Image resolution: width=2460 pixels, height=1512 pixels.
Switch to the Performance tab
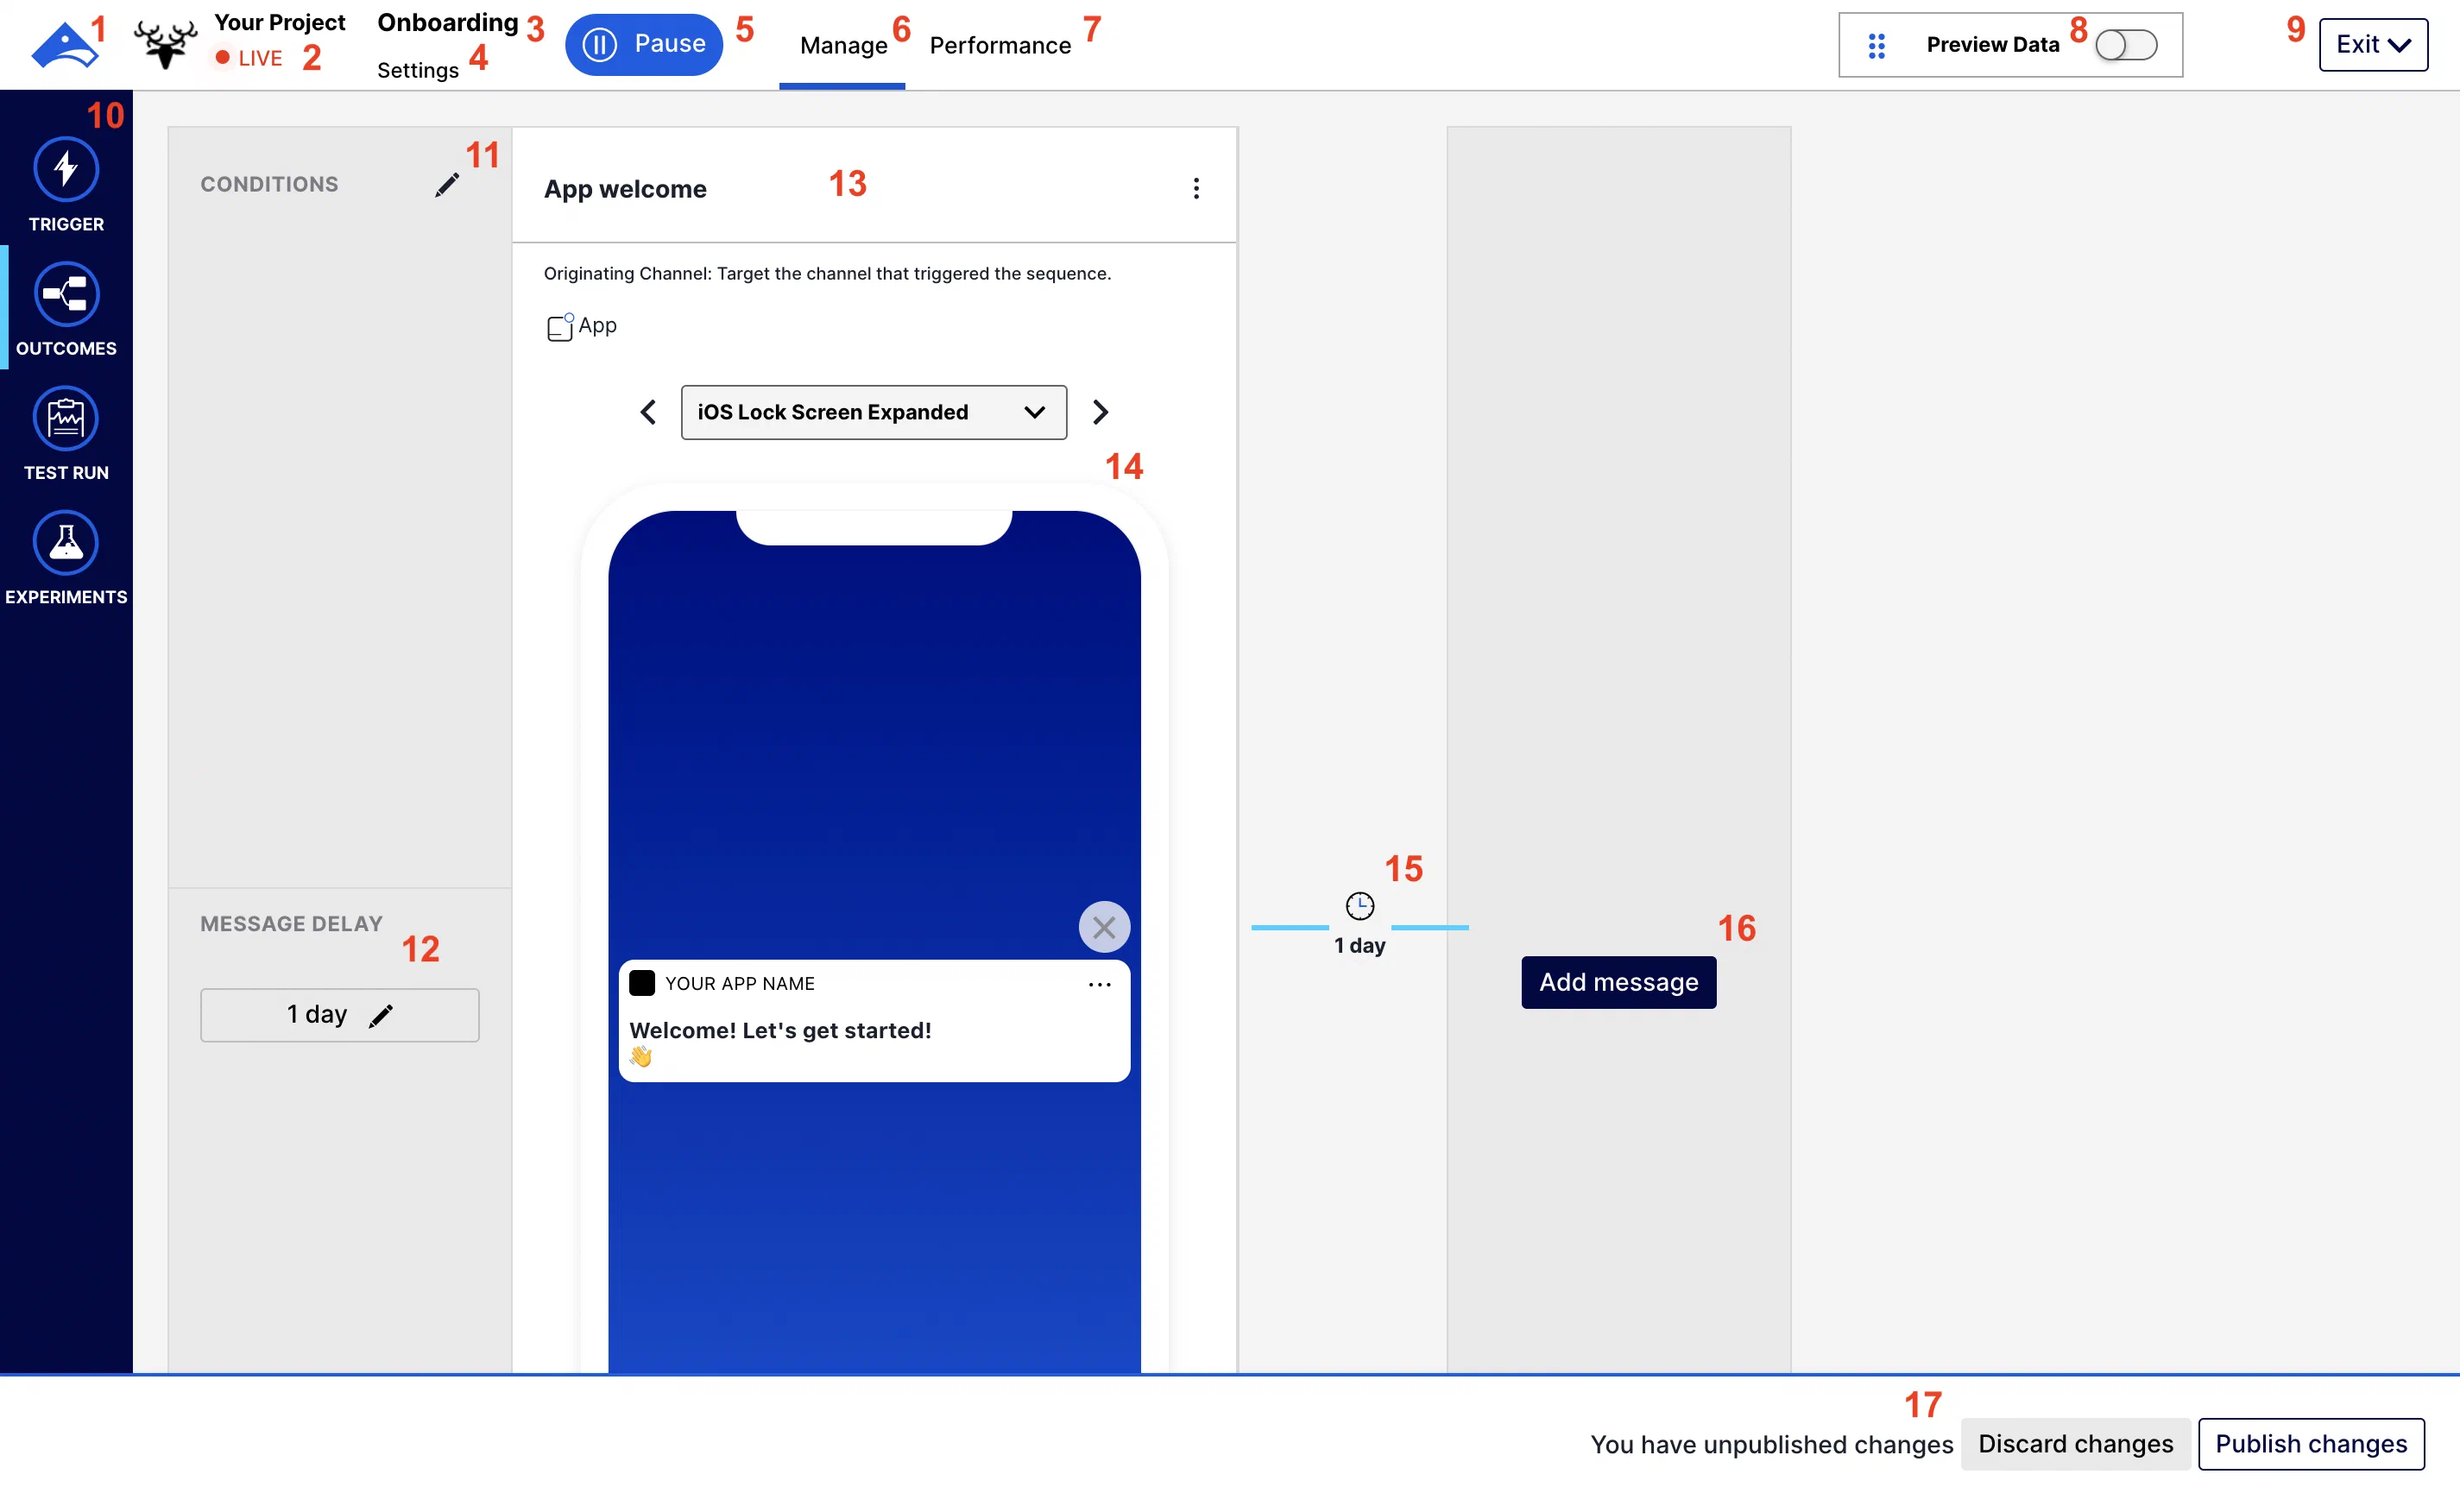click(1000, 46)
